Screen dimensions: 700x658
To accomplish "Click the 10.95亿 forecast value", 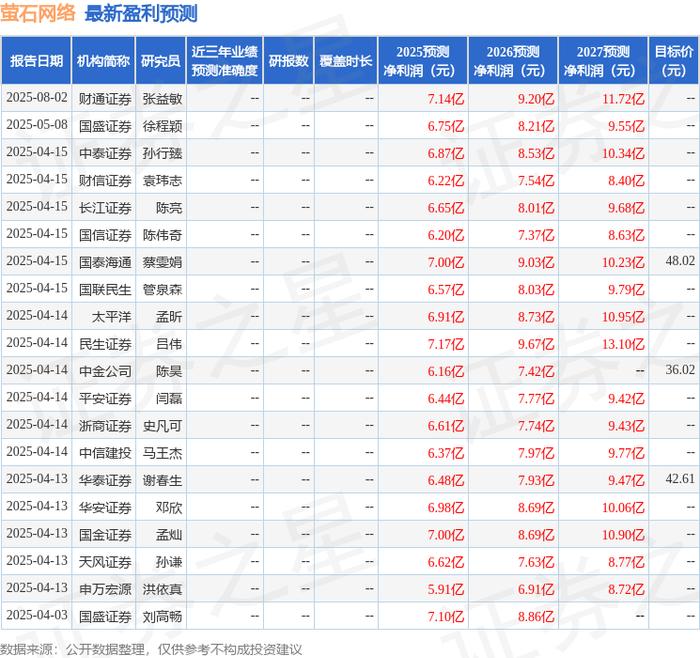I will tap(623, 317).
